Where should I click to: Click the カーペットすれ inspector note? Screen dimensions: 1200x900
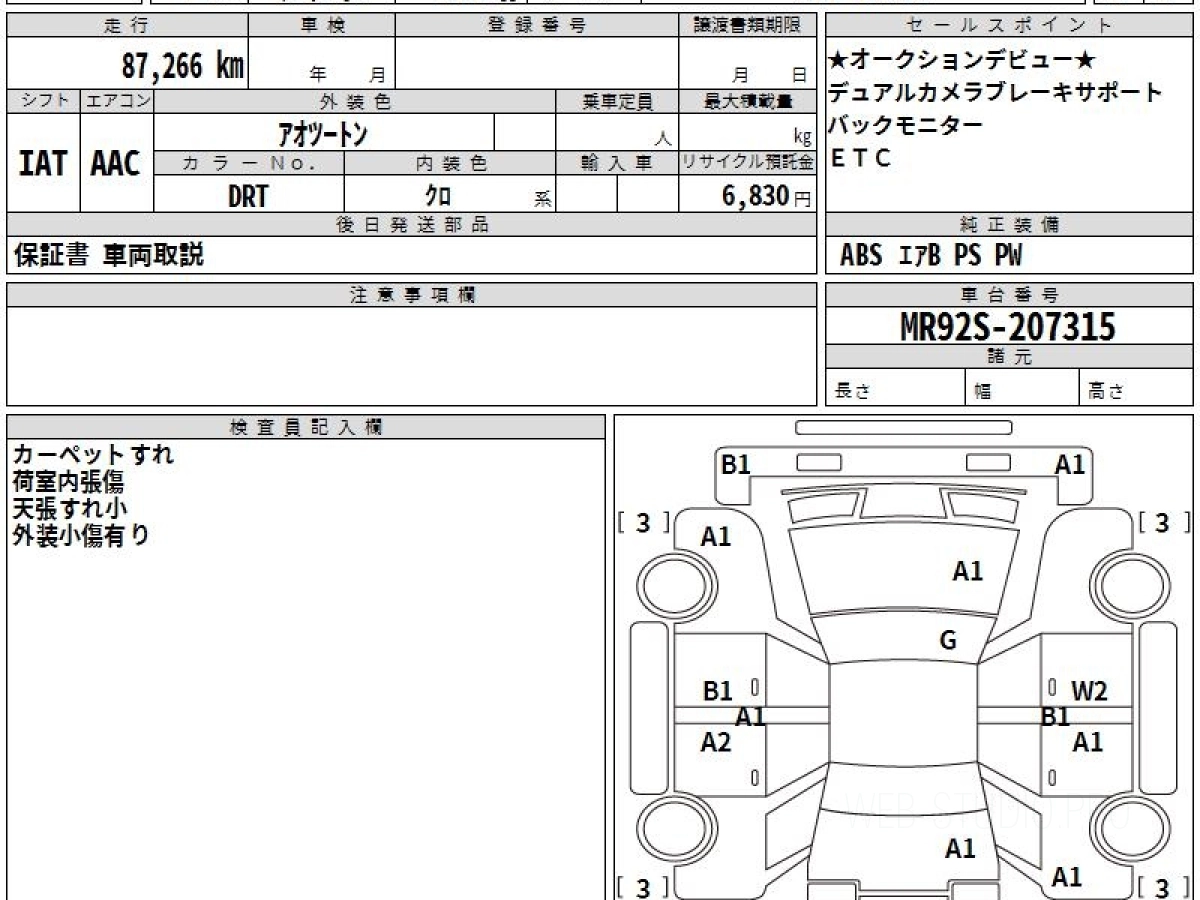94,454
